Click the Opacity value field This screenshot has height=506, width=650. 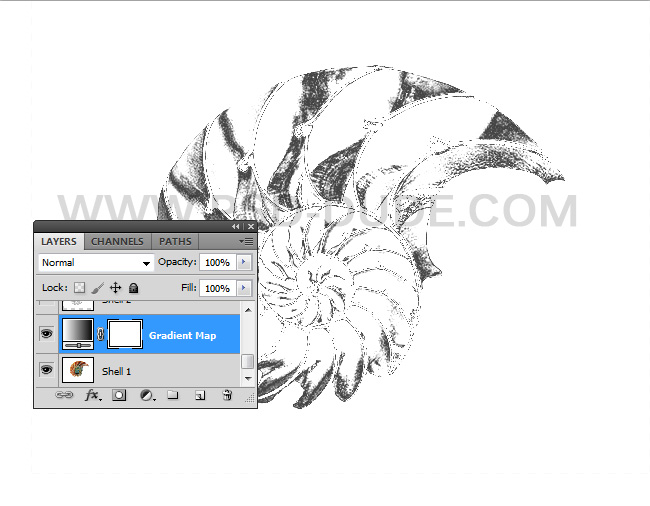tap(218, 262)
